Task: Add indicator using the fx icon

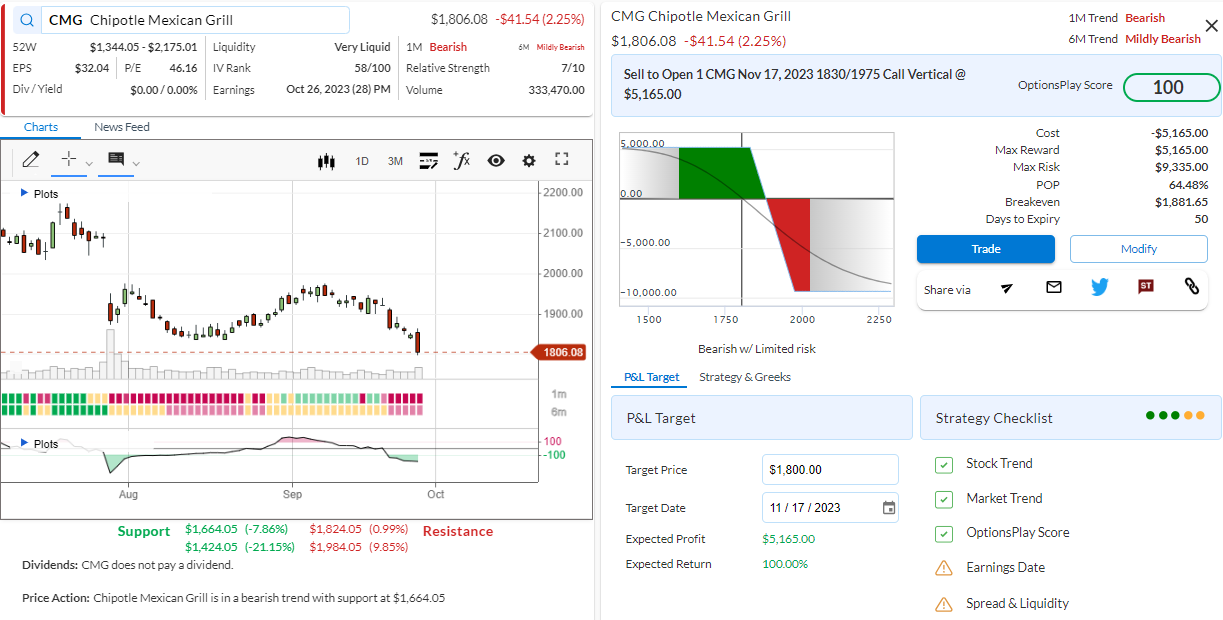Action: (462, 160)
